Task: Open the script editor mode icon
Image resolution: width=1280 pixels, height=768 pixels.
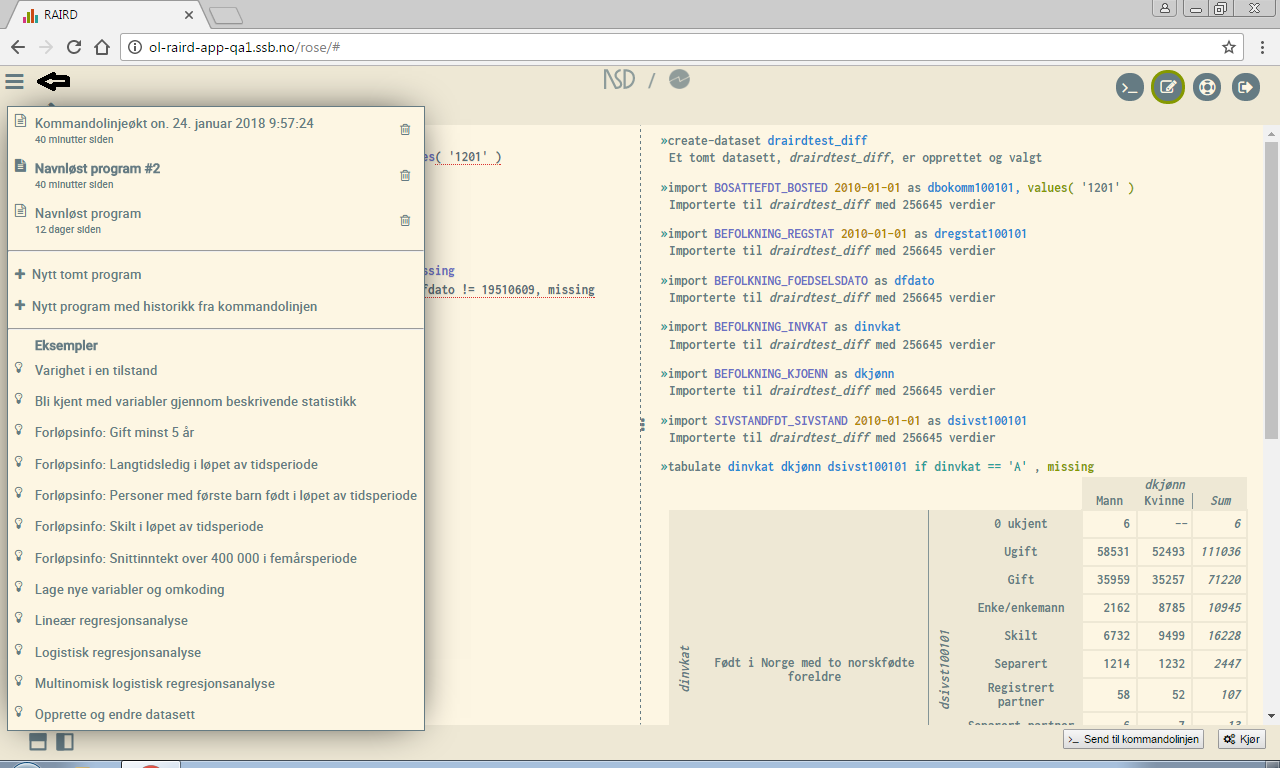Action: pos(1167,87)
